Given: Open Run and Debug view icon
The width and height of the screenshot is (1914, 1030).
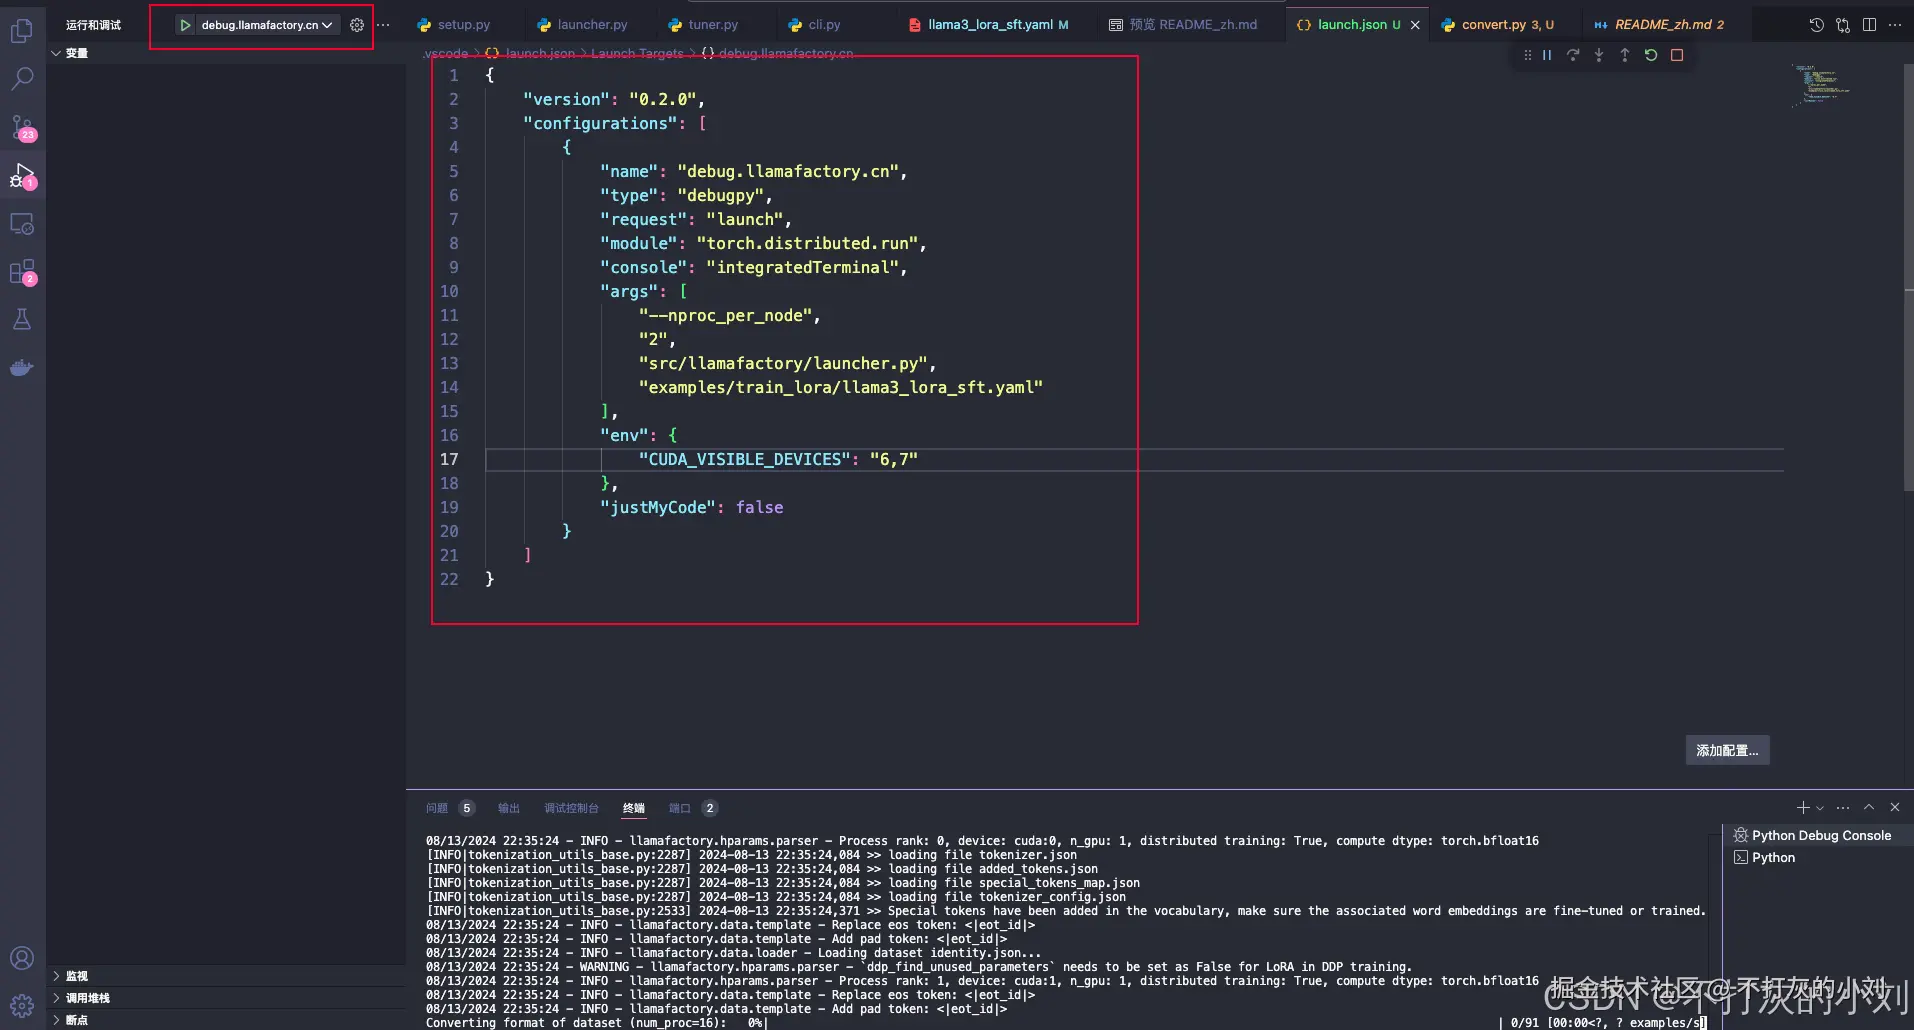Looking at the screenshot, I should 22,176.
